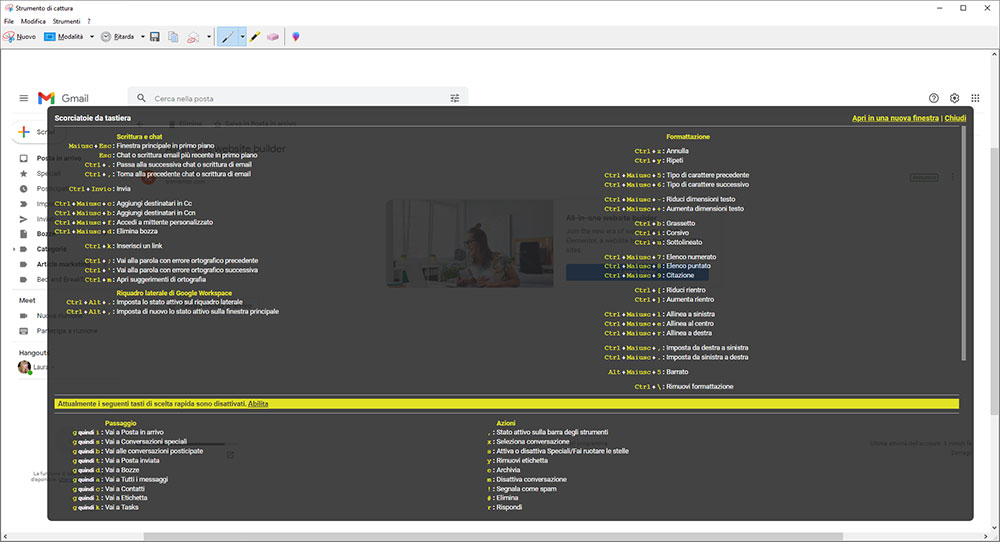The image size is (1000, 542).
Task: Click the 'Segnala come spam' shortcut line
Action: click(522, 489)
